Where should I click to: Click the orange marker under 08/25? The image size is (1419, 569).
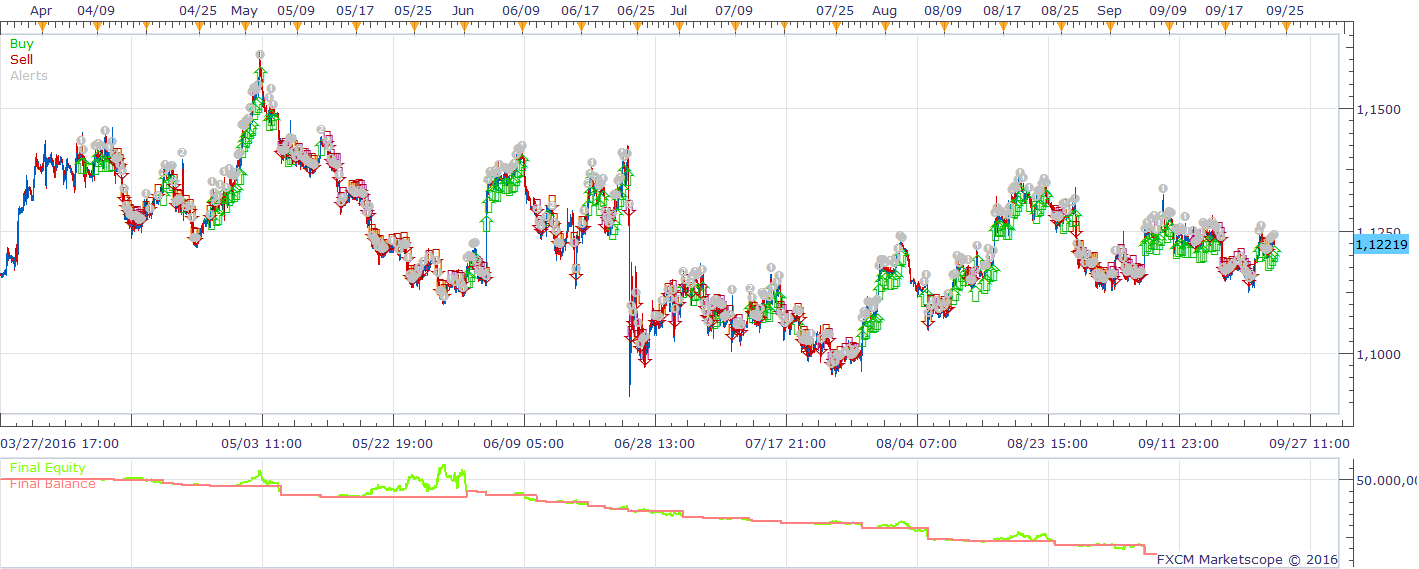(1059, 26)
